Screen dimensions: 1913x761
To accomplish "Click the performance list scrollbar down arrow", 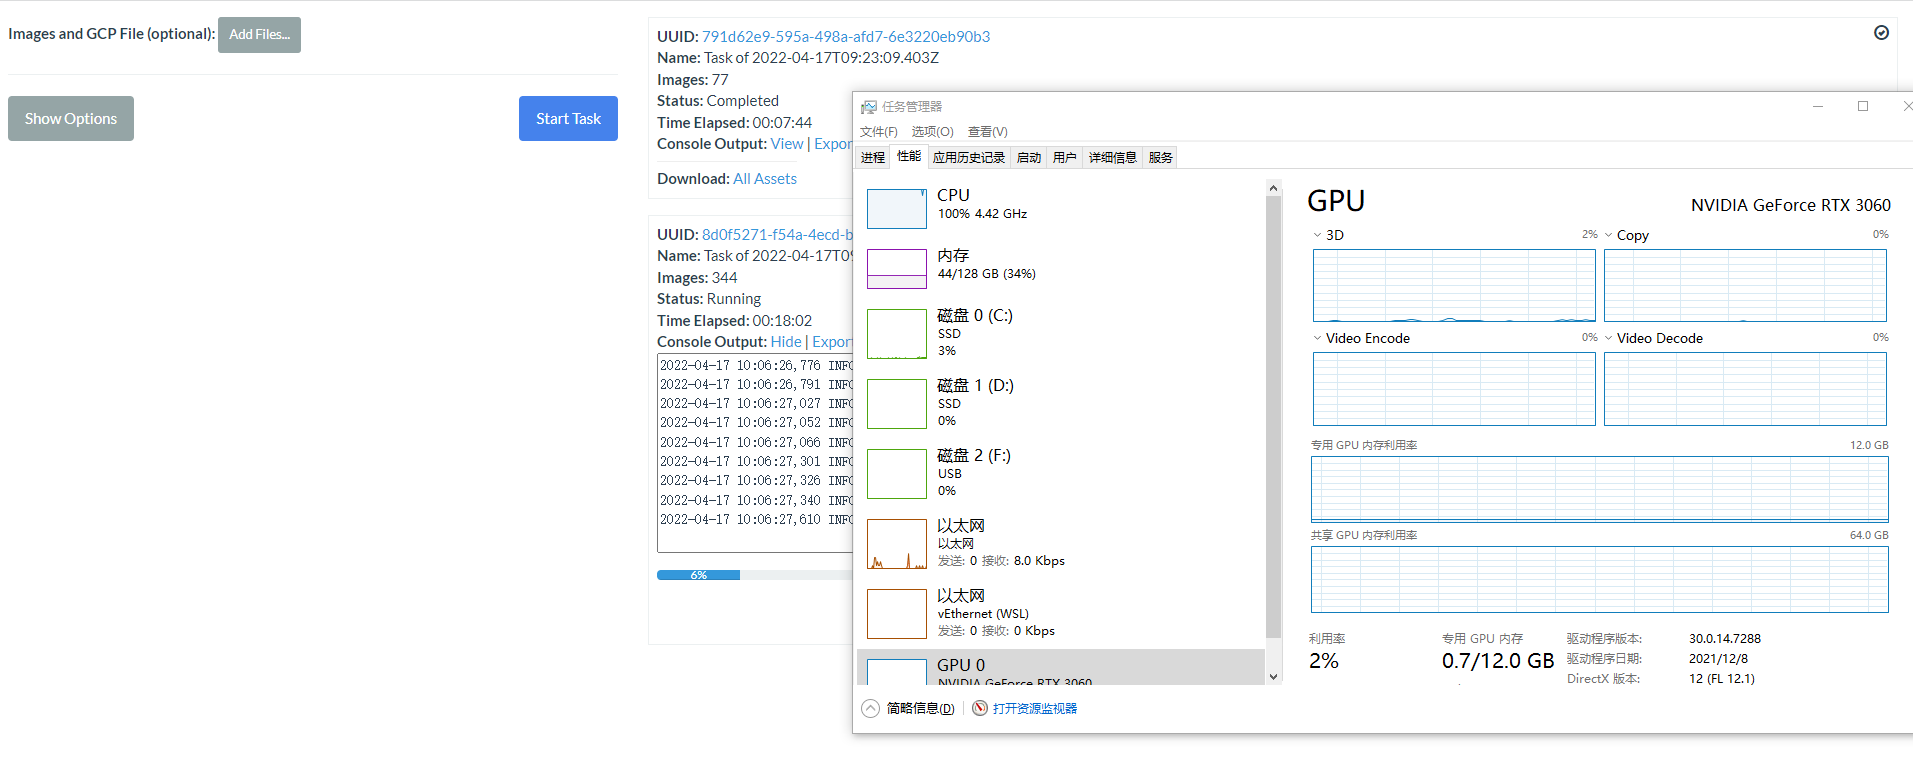I will (1273, 677).
